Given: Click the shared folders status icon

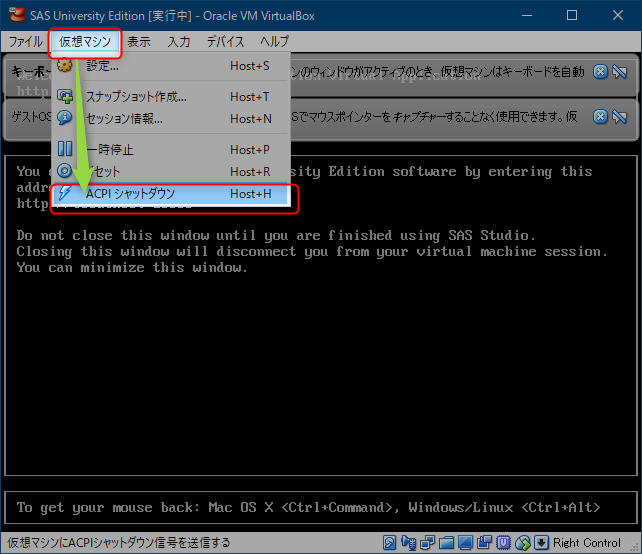Looking at the screenshot, I should tap(446, 543).
